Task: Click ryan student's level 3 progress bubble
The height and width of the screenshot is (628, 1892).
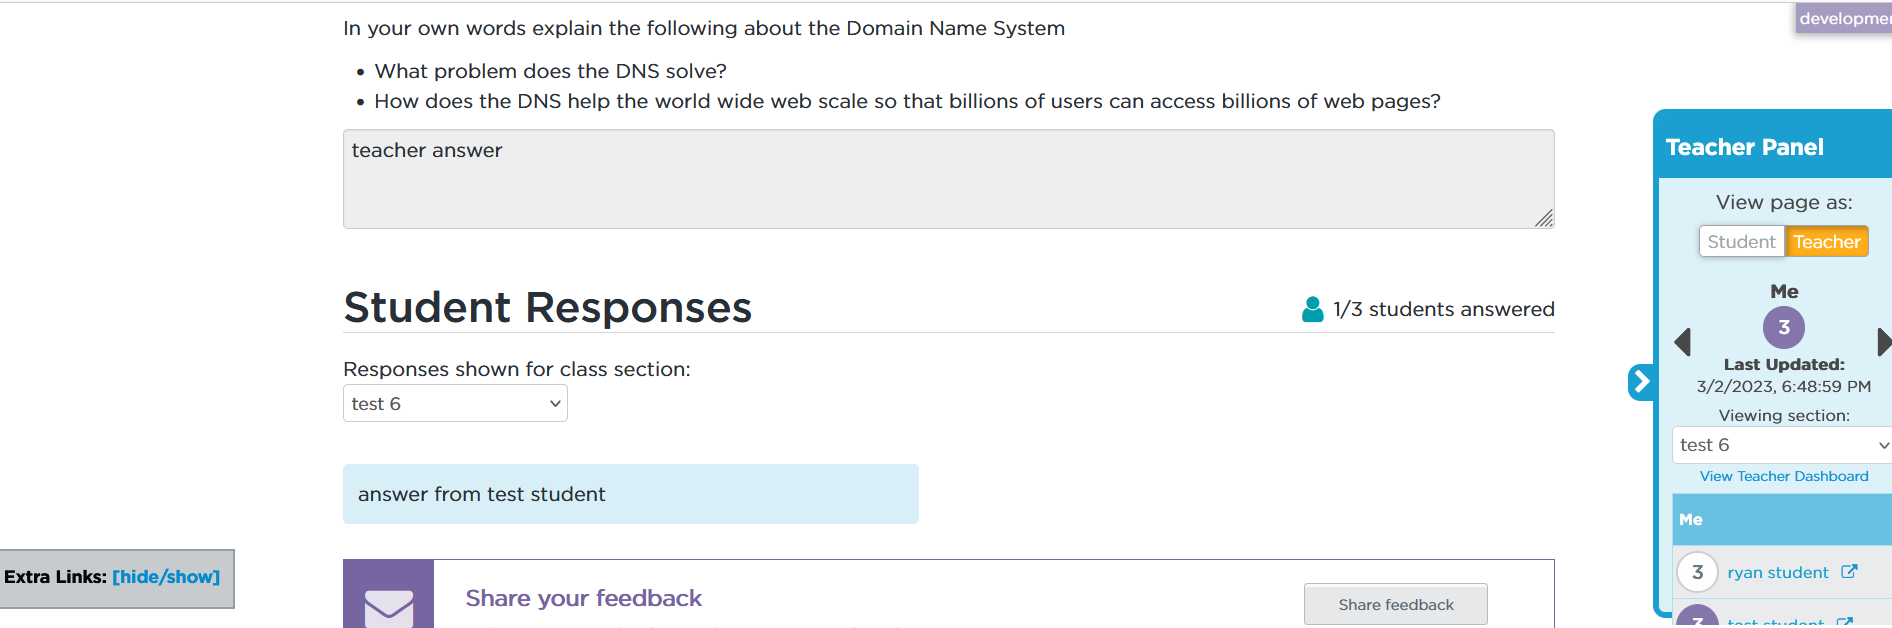Action: point(1697,572)
